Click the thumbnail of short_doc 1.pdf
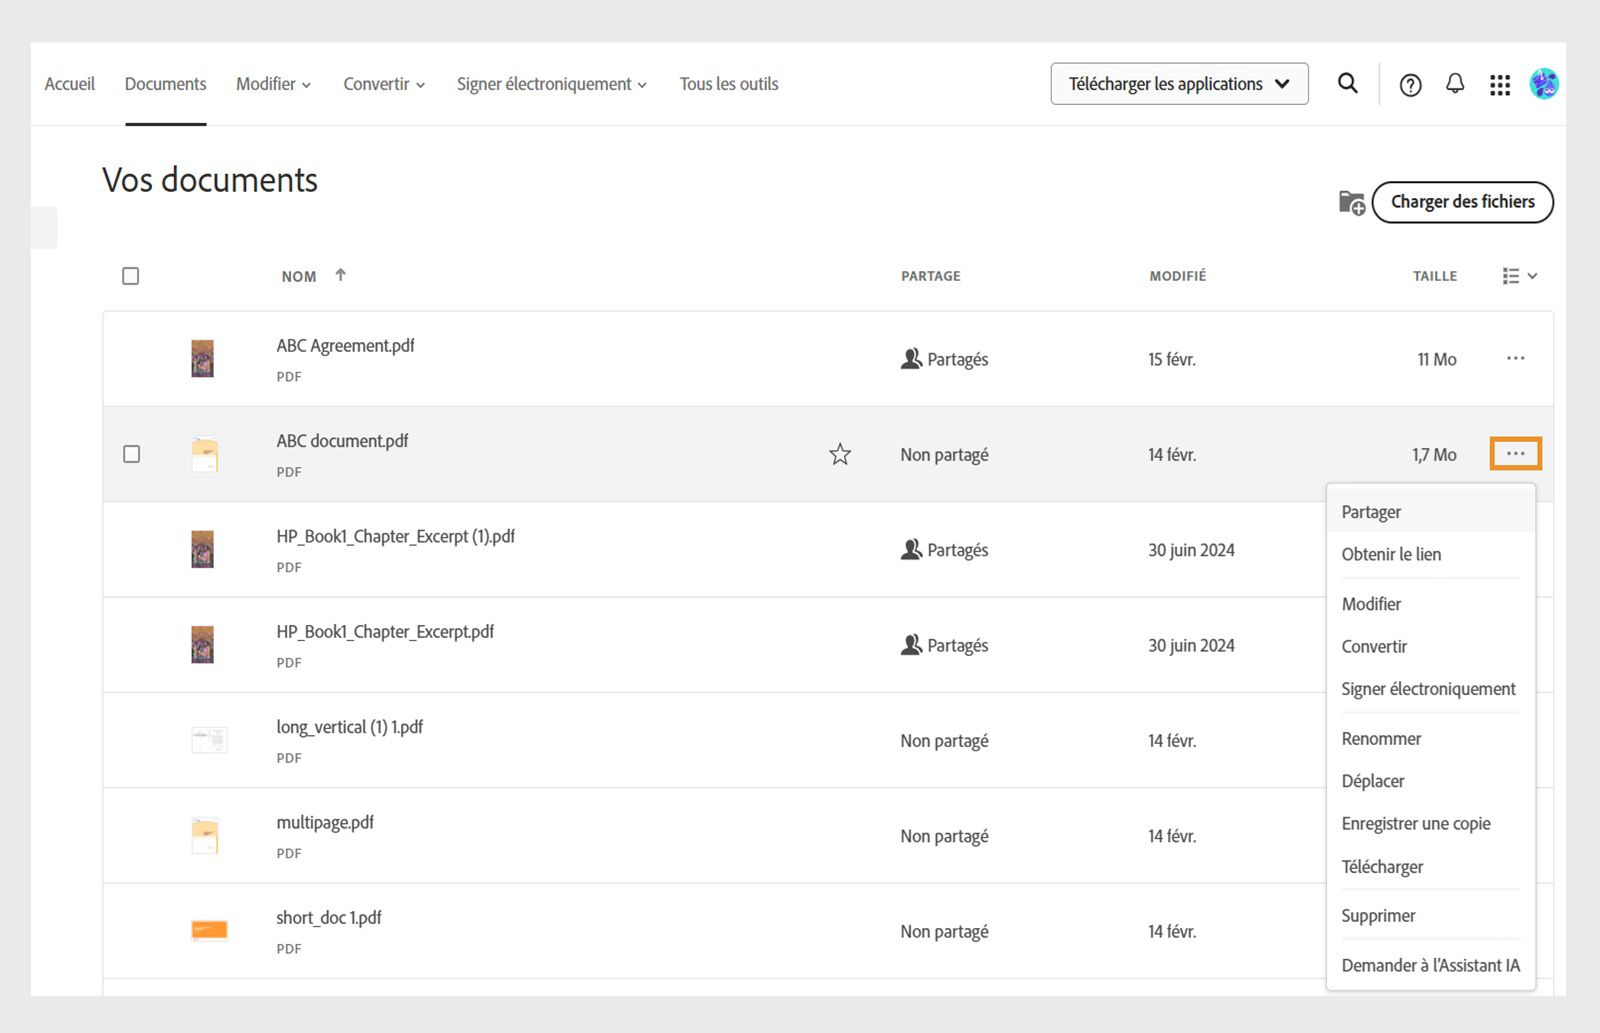Image resolution: width=1600 pixels, height=1033 pixels. (209, 930)
